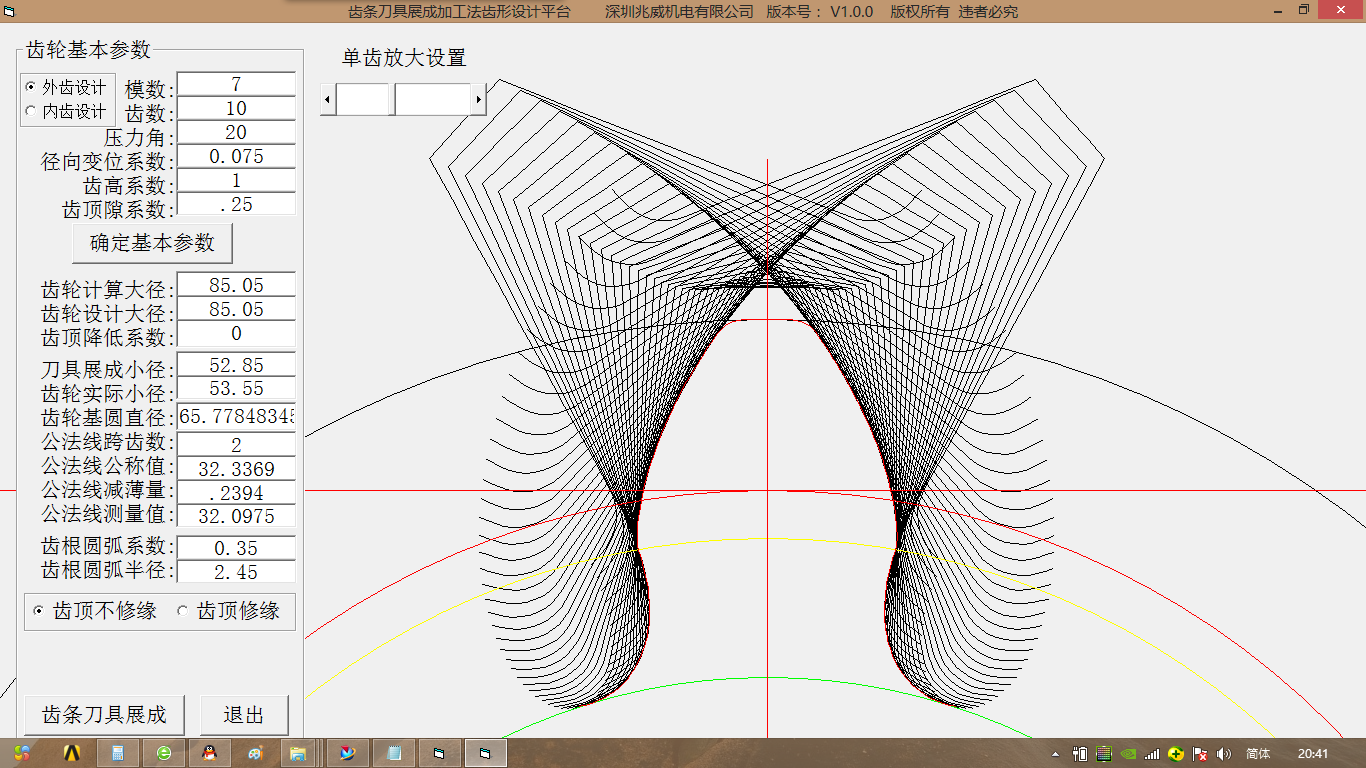Switch to the Notepad taskbar window
Image resolution: width=1366 pixels, height=768 pixels.
394,753
